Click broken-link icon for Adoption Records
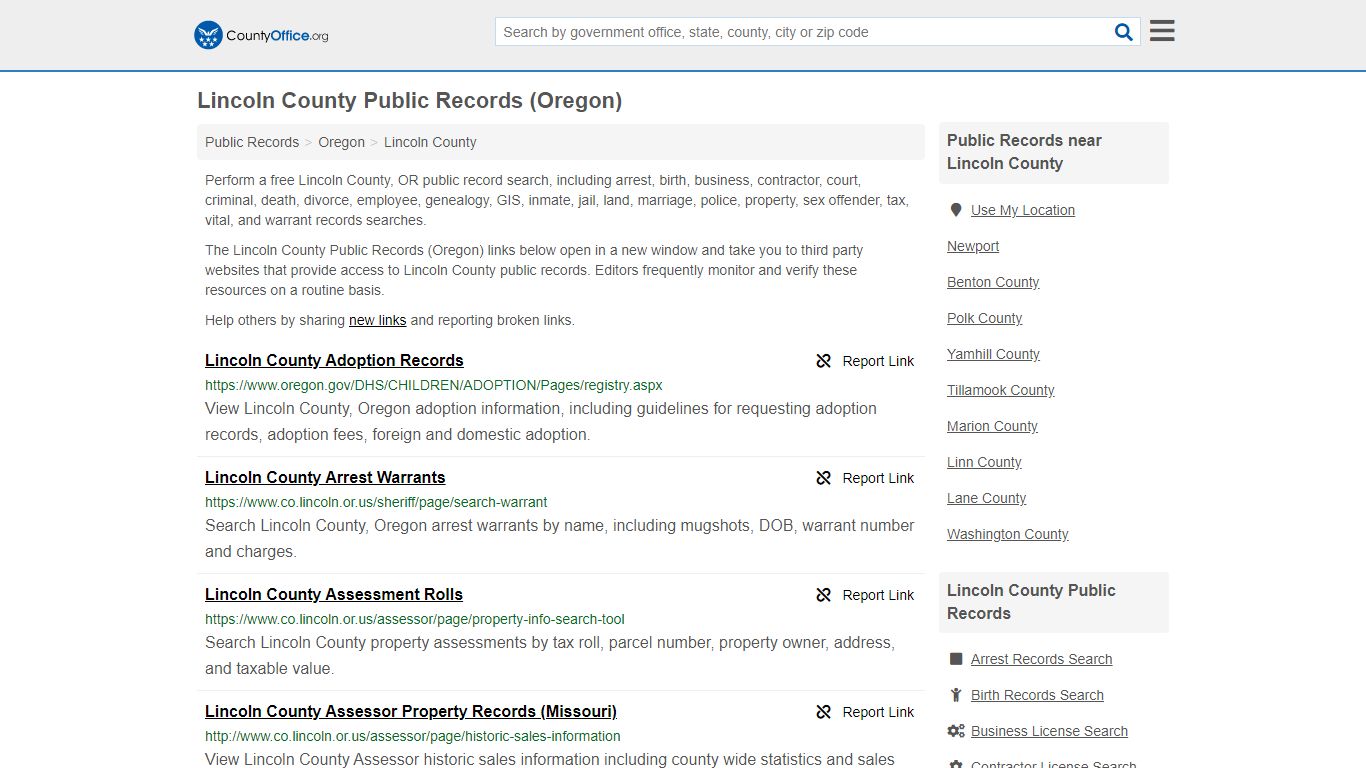This screenshot has width=1366, height=768. [824, 361]
